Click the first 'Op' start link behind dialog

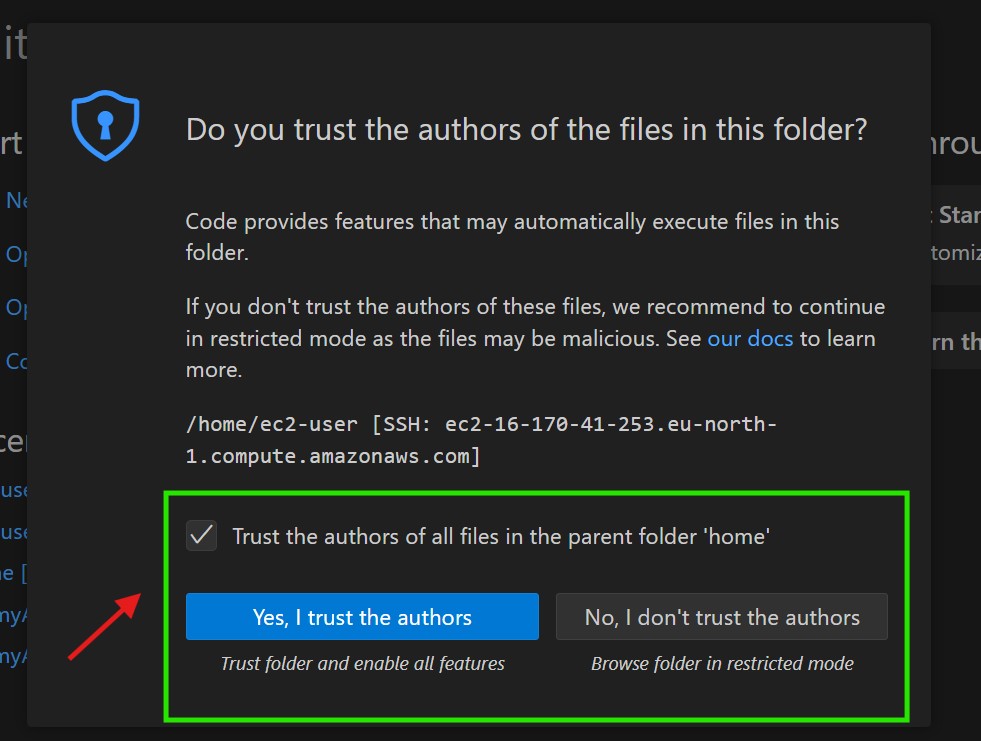coord(17,254)
